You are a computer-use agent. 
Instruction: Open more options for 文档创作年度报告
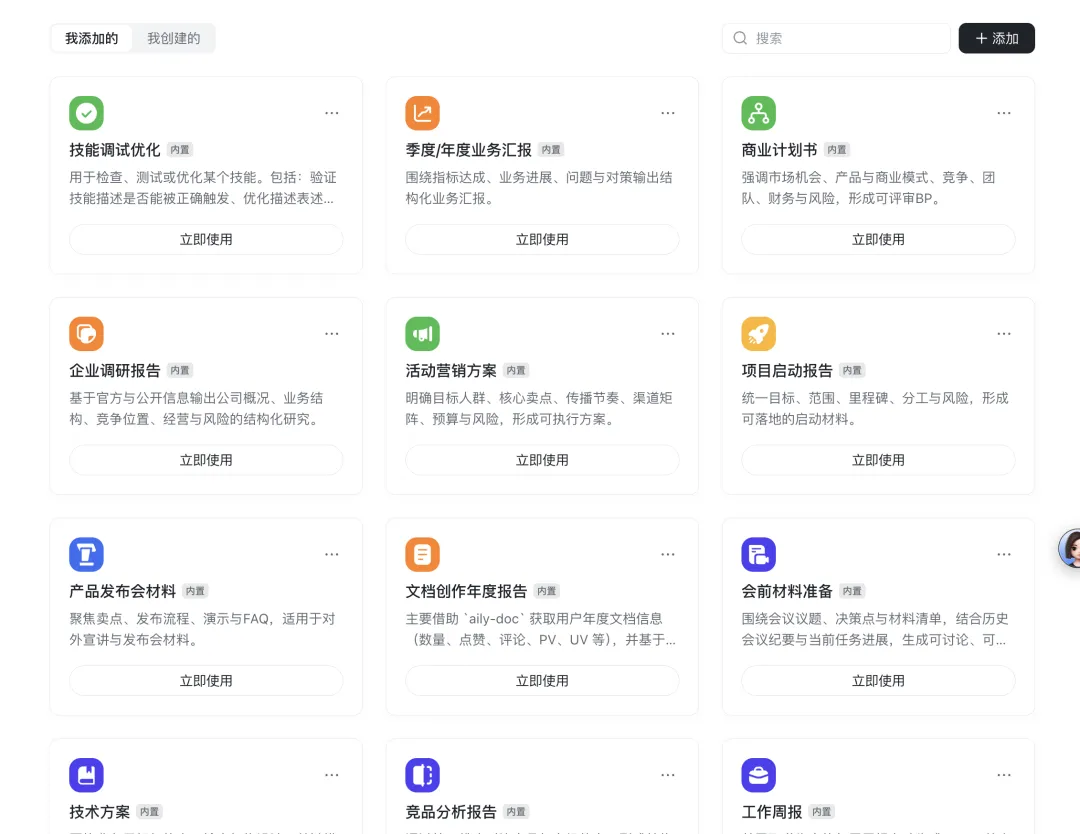[667, 554]
